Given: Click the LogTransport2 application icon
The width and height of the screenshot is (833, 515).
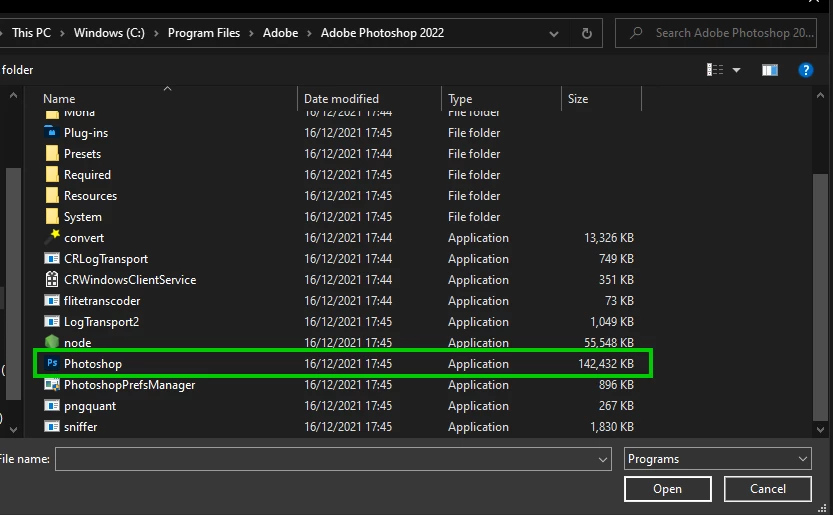Looking at the screenshot, I should (x=52, y=322).
